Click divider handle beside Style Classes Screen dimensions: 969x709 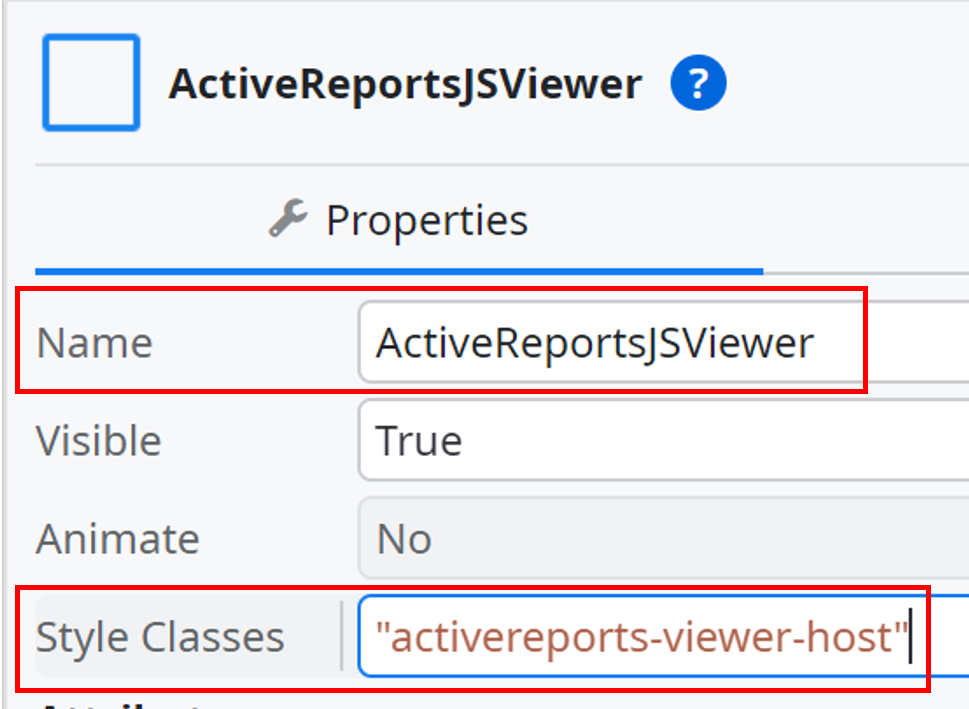click(342, 636)
